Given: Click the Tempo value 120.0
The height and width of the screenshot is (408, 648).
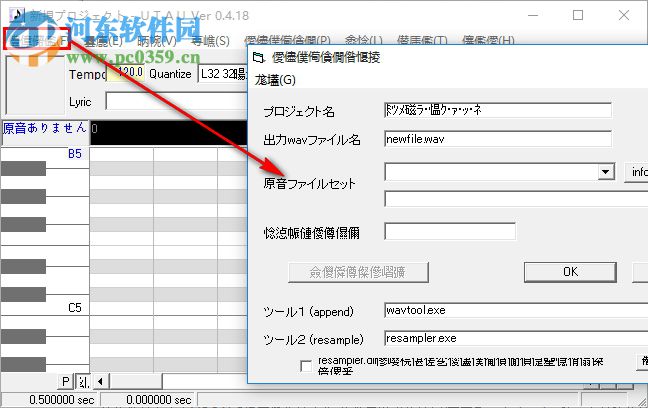Looking at the screenshot, I should click(x=126, y=74).
